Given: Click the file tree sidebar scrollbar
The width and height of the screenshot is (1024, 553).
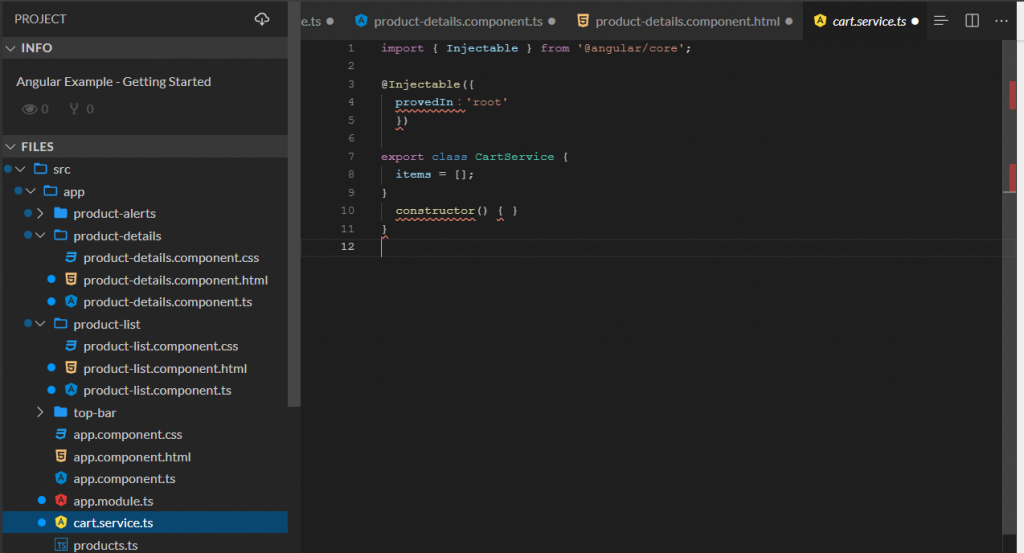Looking at the screenshot, I should point(294,204).
